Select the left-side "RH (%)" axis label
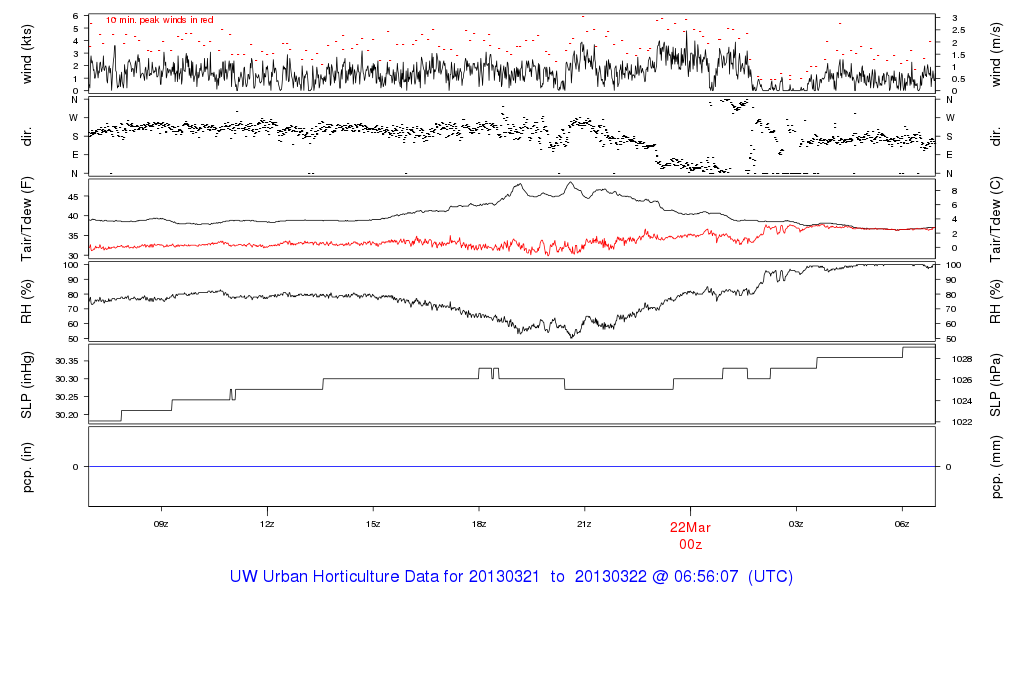 [27, 302]
